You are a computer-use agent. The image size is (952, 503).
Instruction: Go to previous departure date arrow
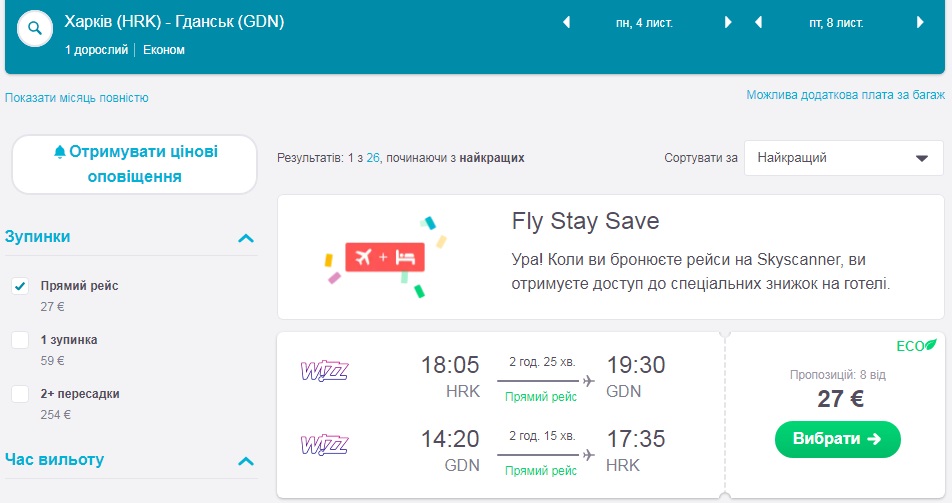(567, 22)
